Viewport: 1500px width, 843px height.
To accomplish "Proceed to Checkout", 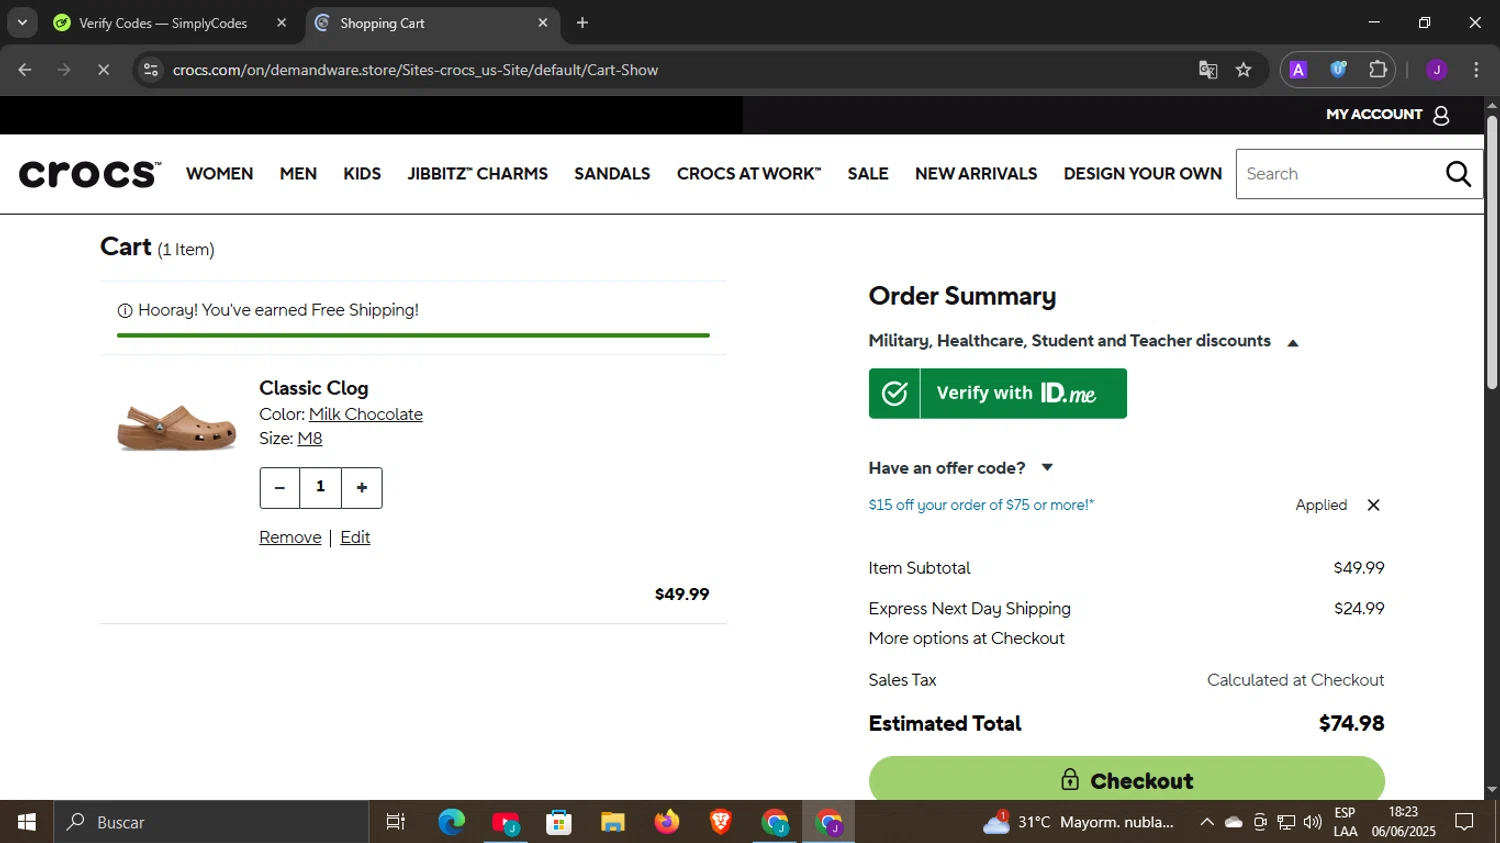I will pyautogui.click(x=1126, y=780).
